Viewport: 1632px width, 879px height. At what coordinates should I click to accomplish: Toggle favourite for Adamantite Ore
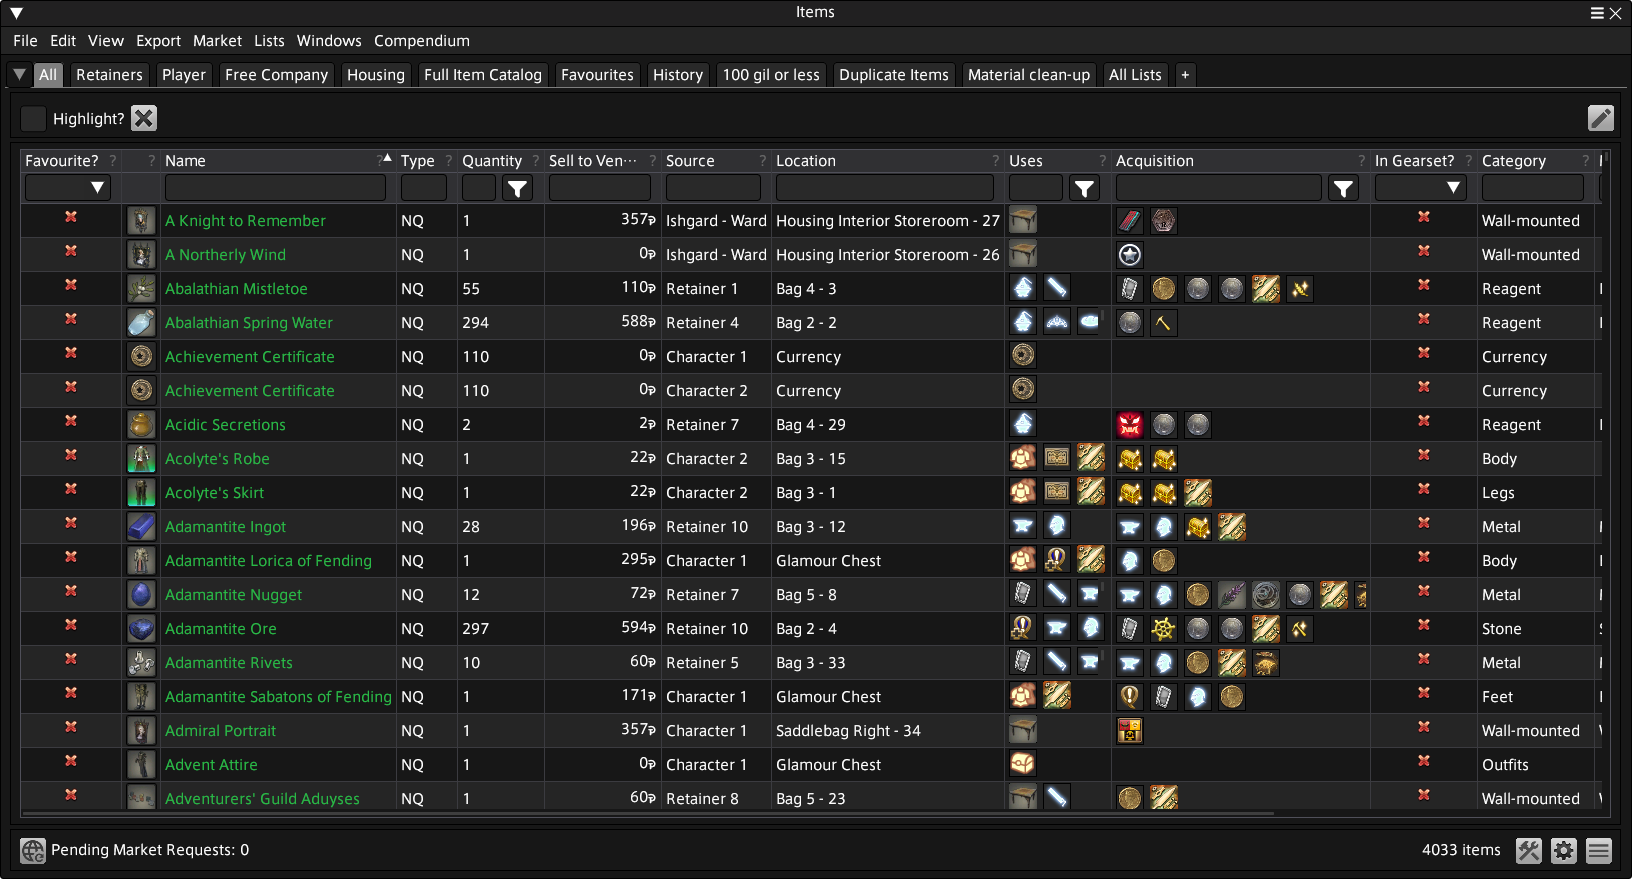pos(71,625)
